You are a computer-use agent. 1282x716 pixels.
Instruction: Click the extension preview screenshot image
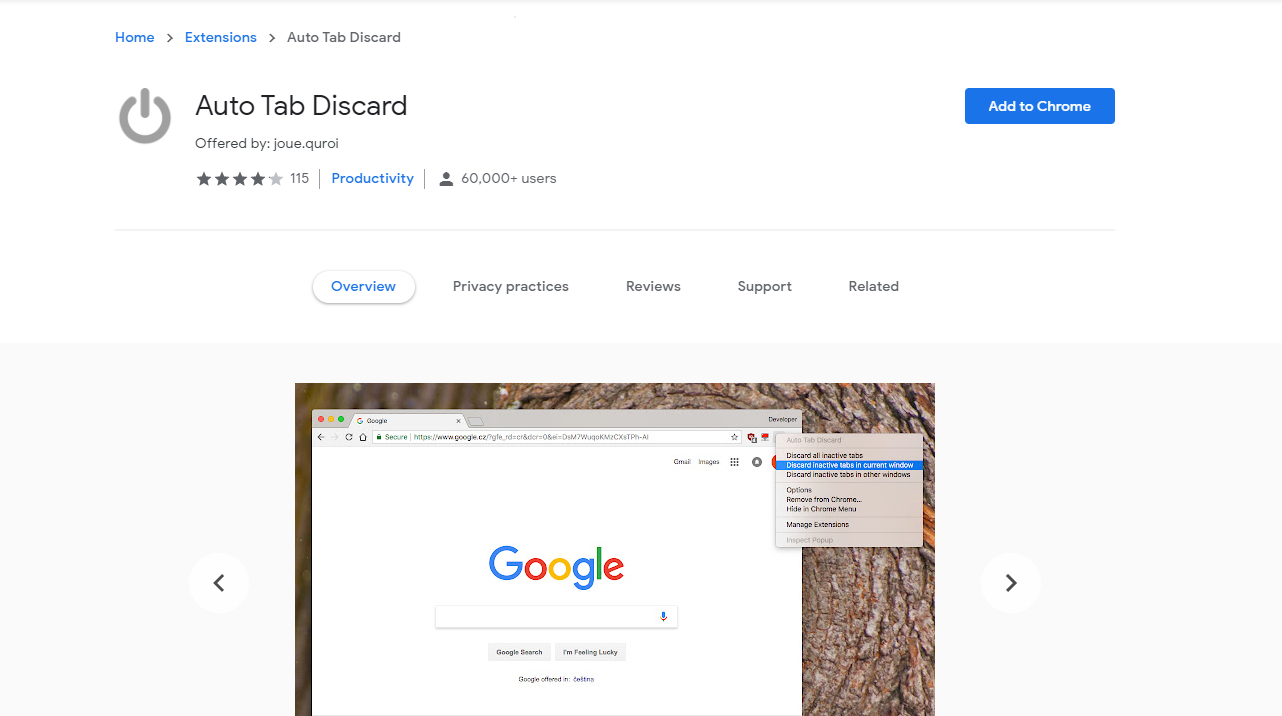pos(615,549)
